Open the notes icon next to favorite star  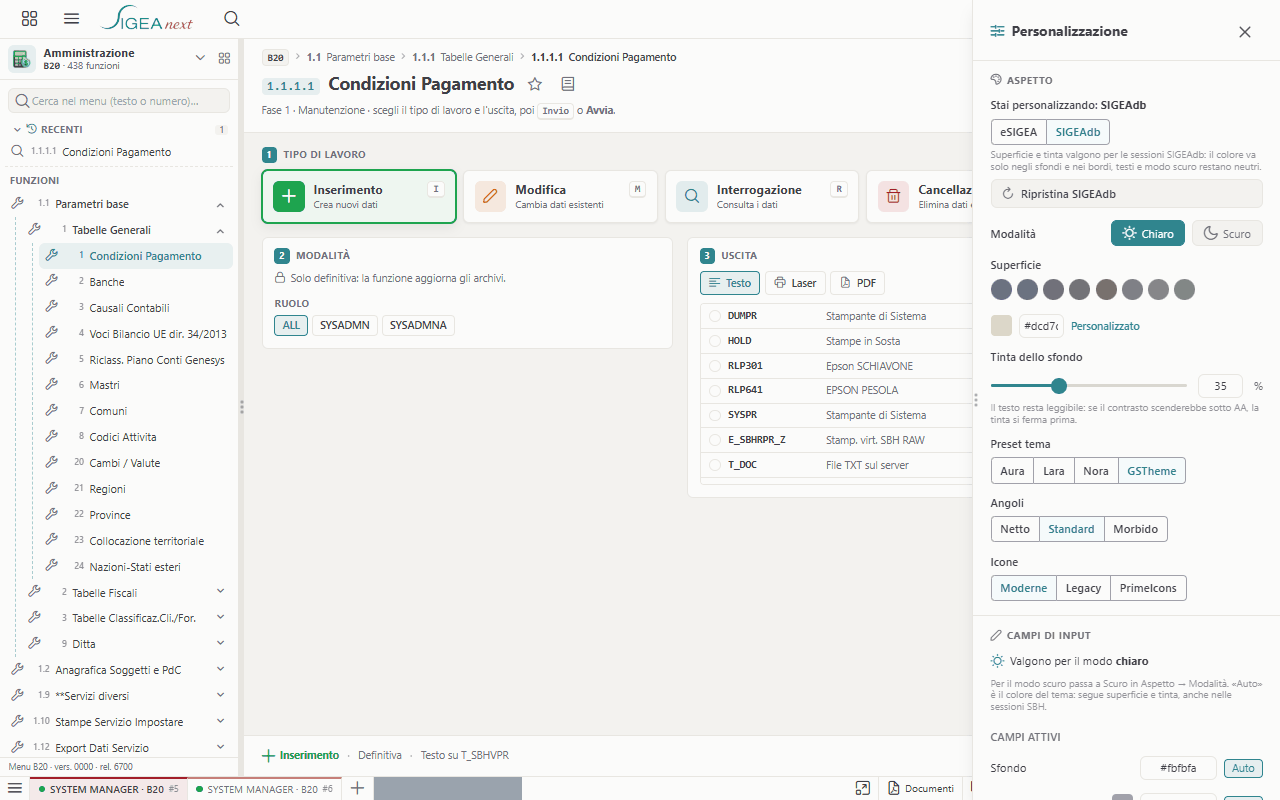click(x=568, y=84)
